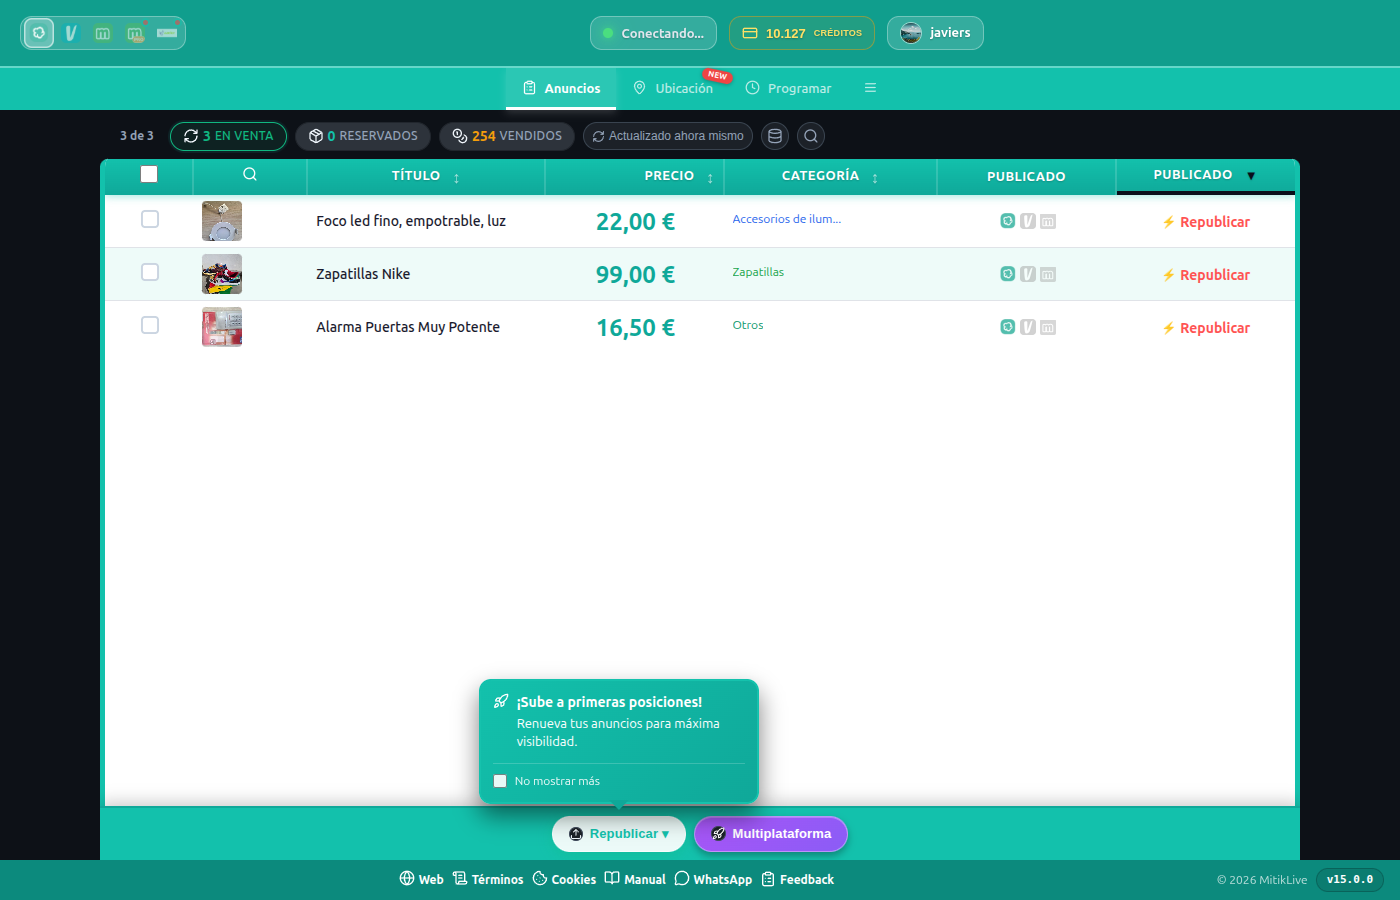Screen dimensions: 1400x900
Task: Republish the Alarma Puertas Muy Potente listing
Action: pyautogui.click(x=1206, y=328)
